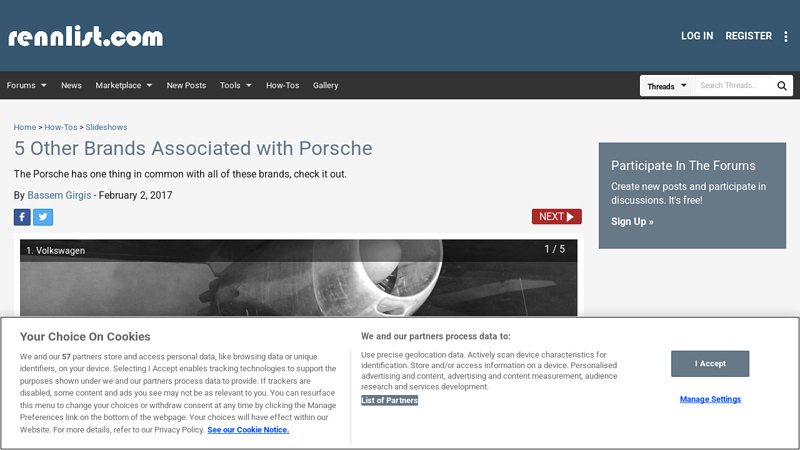
Task: Open Gallery in navigation bar
Action: coord(326,85)
